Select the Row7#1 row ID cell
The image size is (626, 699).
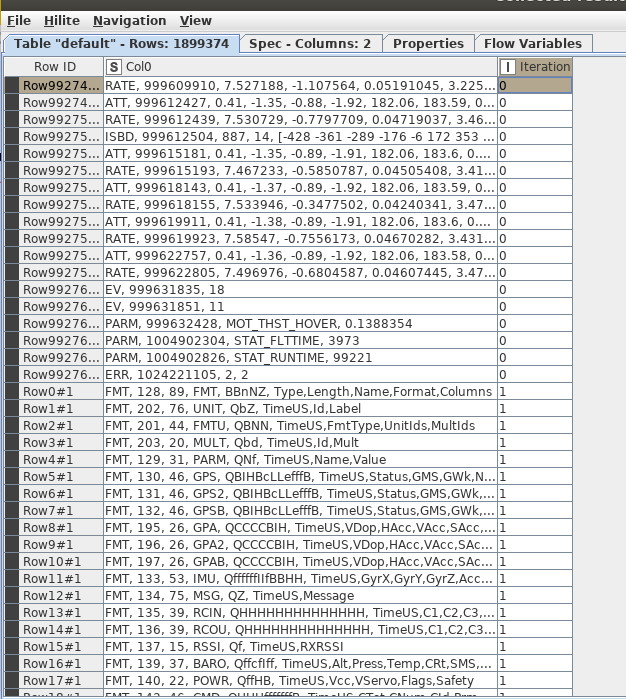pyautogui.click(x=61, y=510)
